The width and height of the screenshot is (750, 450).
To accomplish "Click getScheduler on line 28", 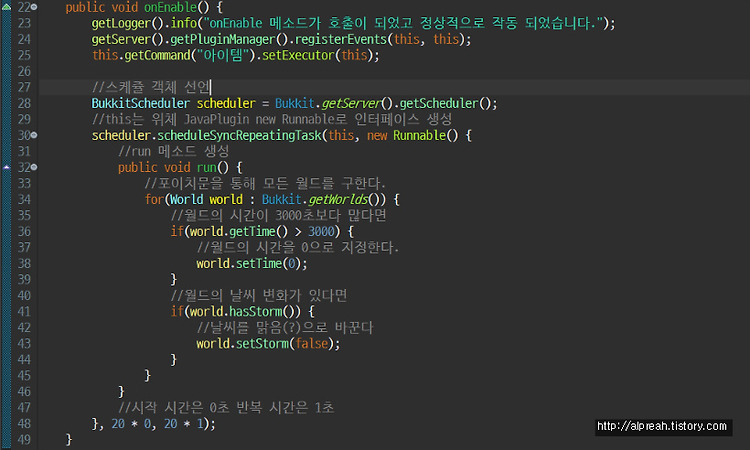I will click(439, 103).
